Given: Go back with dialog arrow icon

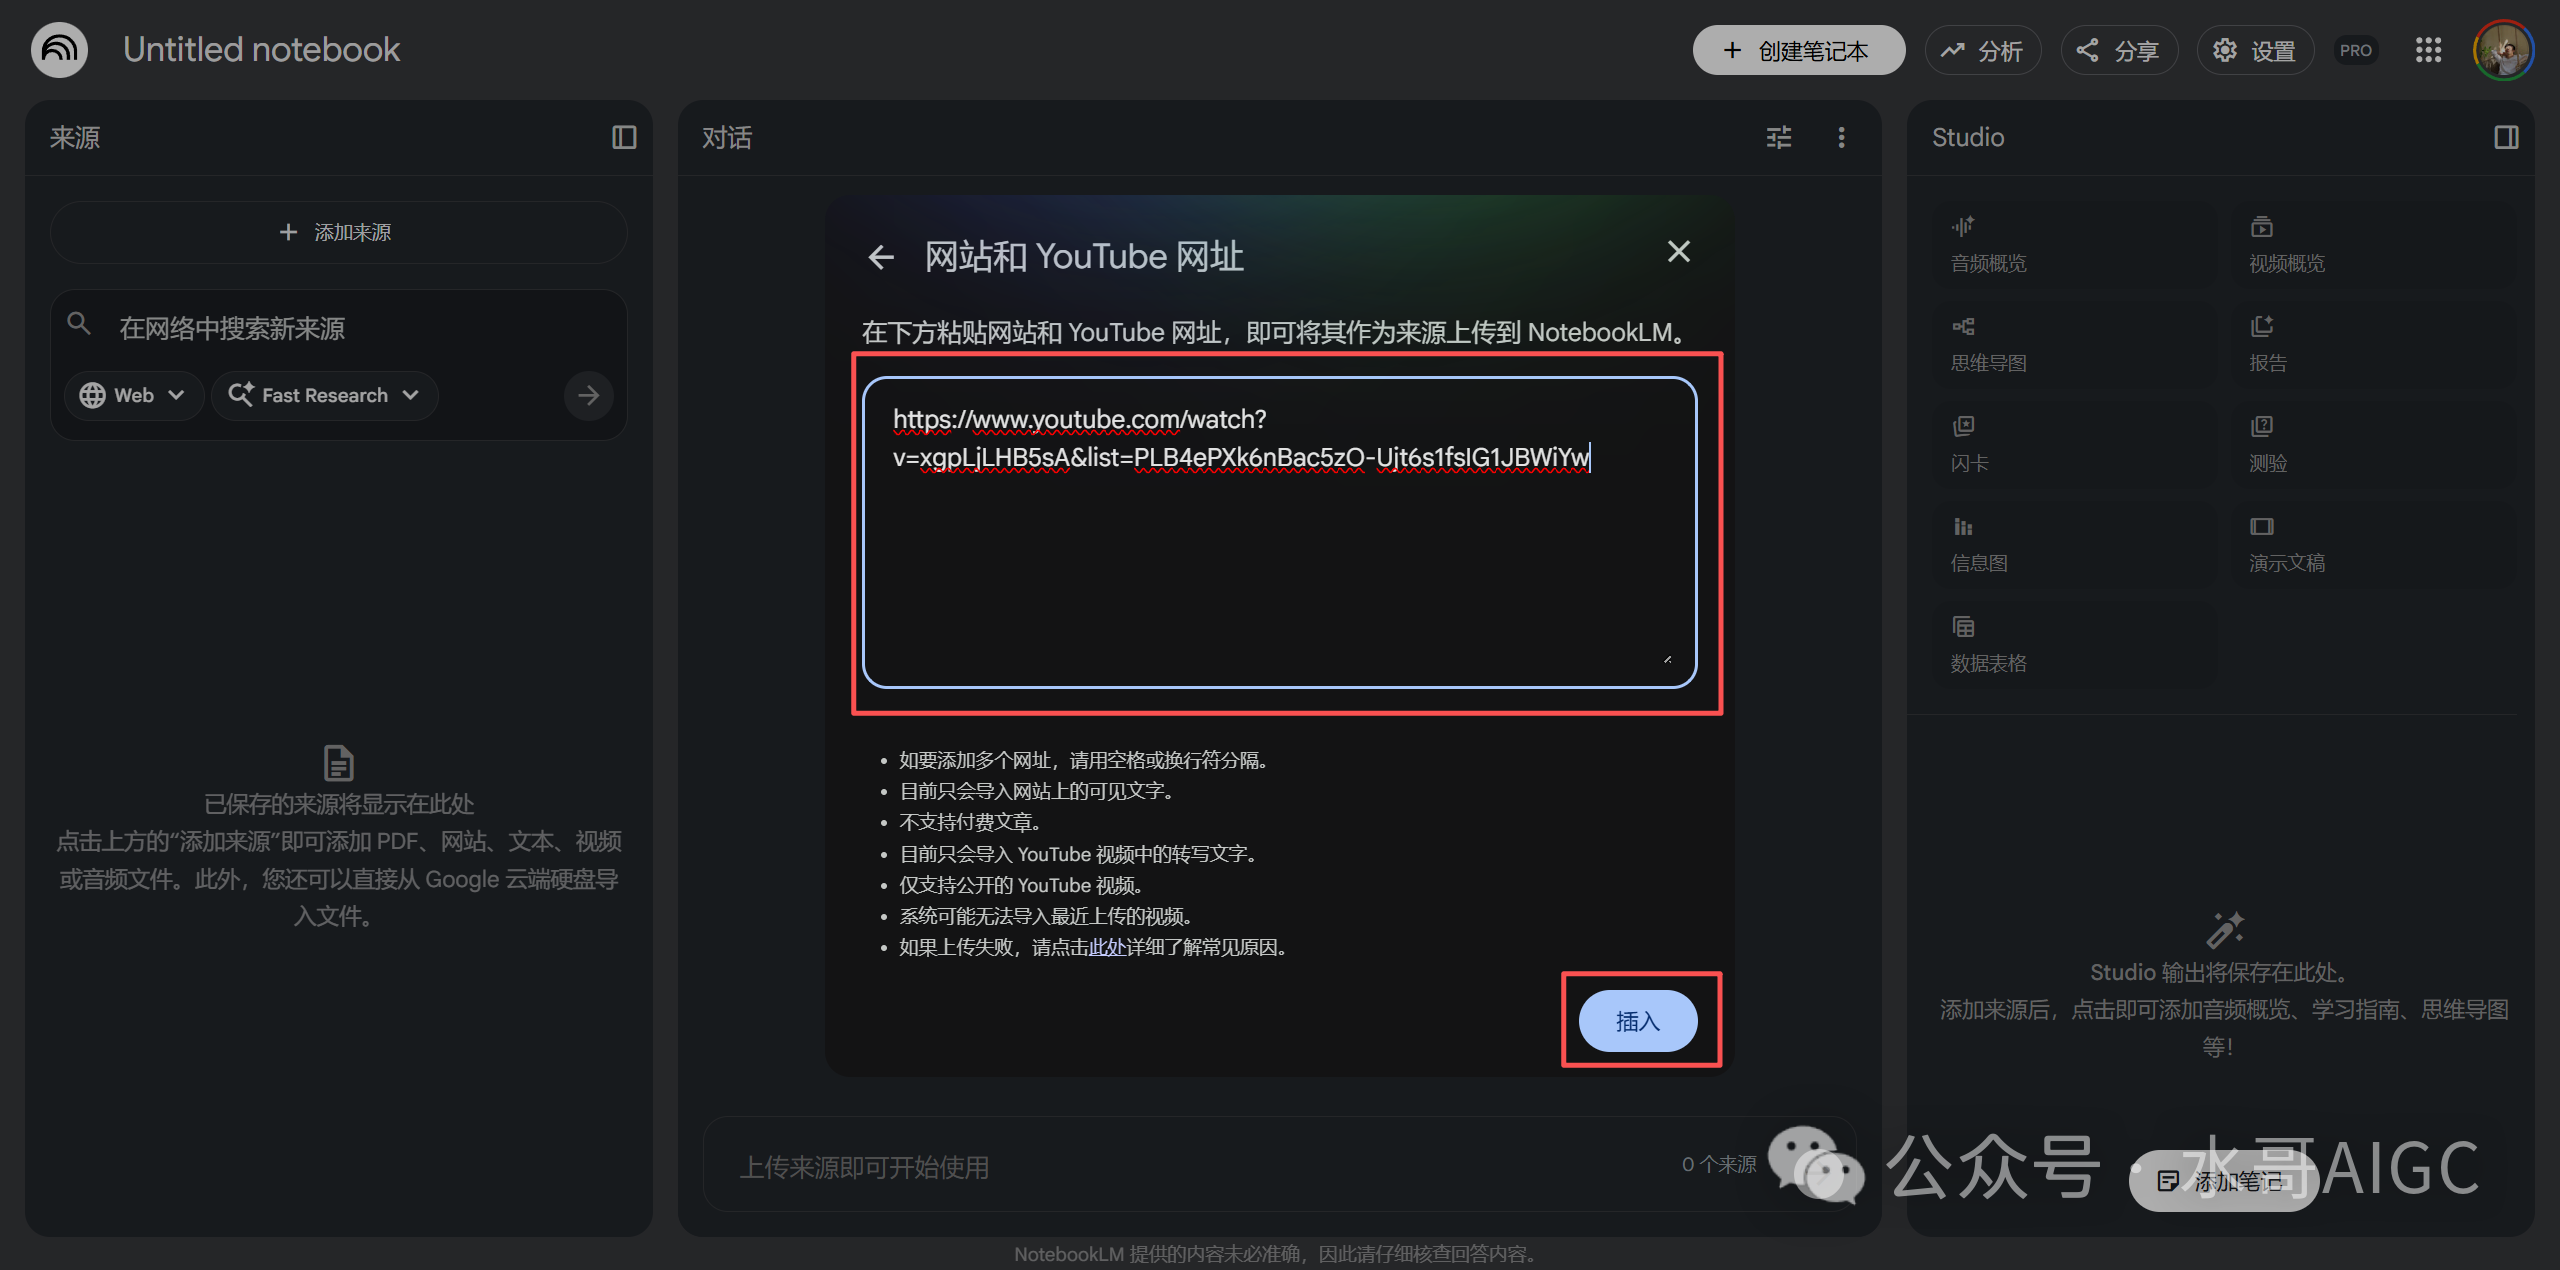Looking at the screenshot, I should click(881, 257).
